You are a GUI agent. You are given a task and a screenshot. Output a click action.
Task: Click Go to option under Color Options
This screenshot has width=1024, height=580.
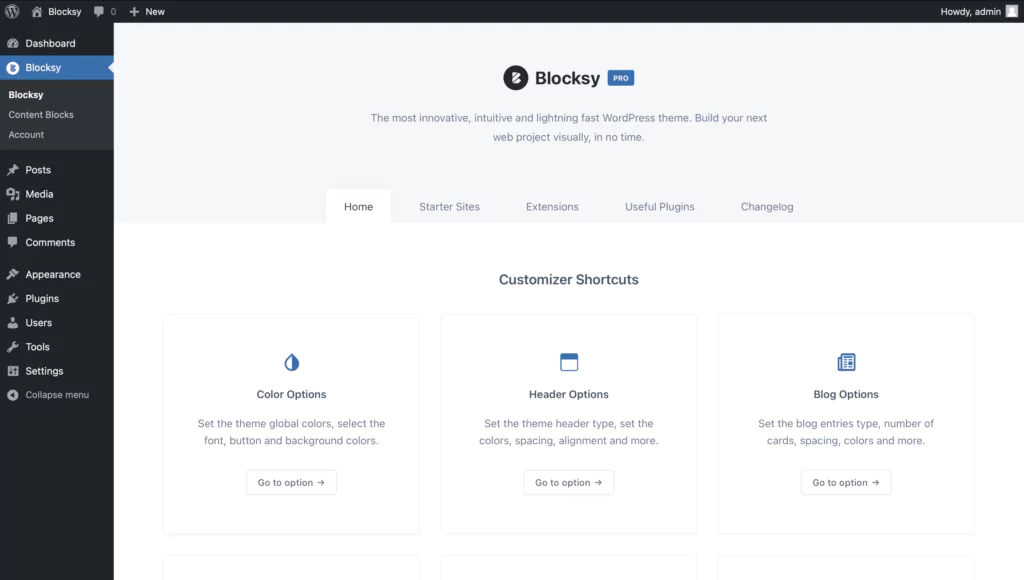(x=291, y=482)
